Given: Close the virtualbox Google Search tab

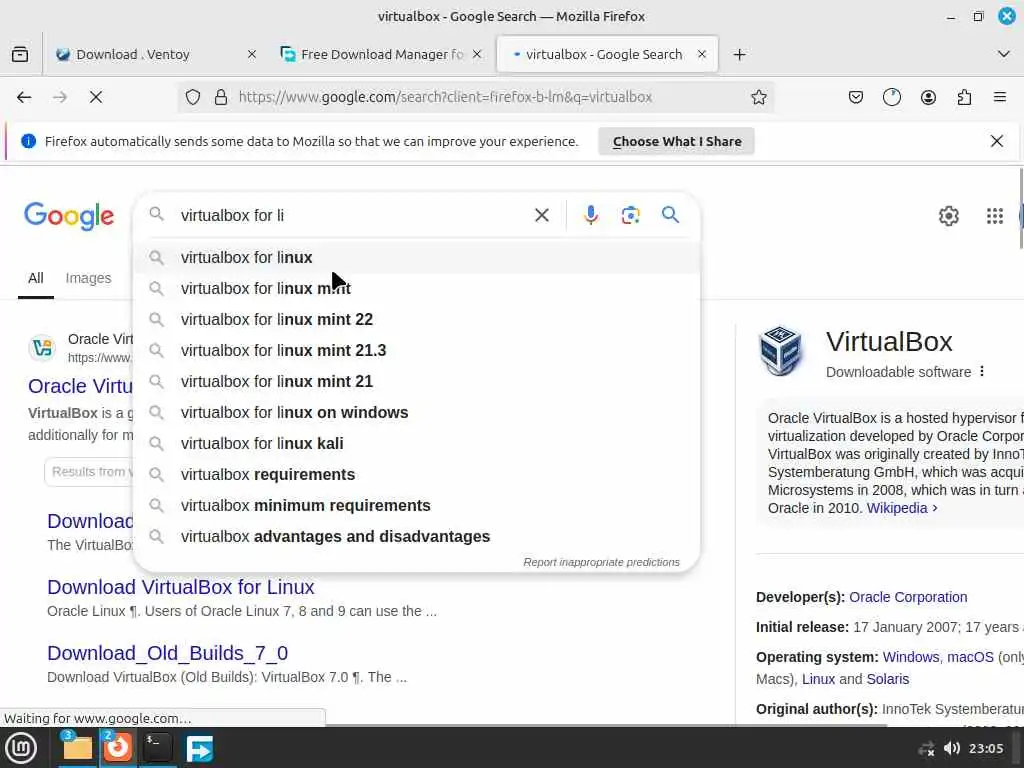Looking at the screenshot, I should coord(702,54).
